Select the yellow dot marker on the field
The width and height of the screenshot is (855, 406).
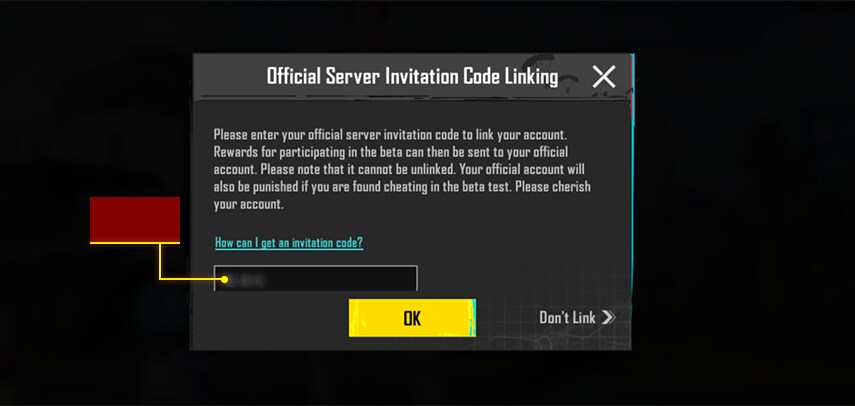tap(225, 280)
